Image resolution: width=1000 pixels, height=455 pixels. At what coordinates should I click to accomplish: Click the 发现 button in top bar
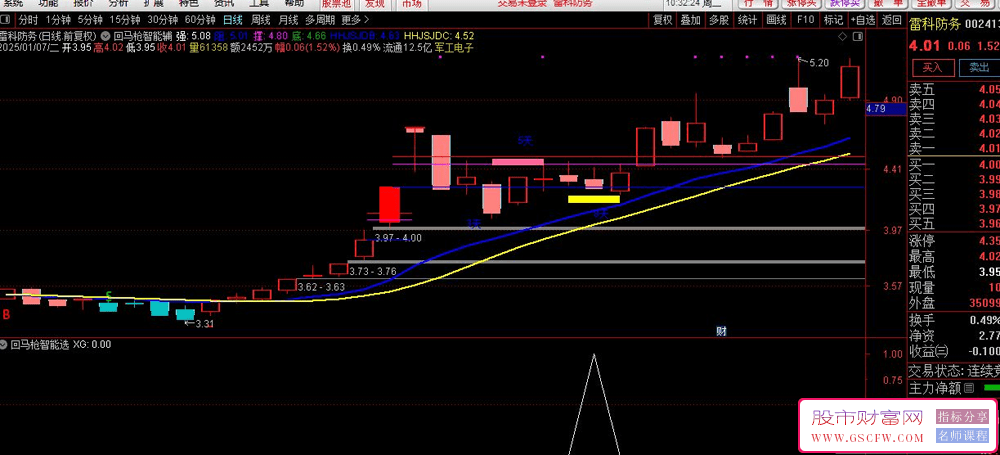click(375, 3)
